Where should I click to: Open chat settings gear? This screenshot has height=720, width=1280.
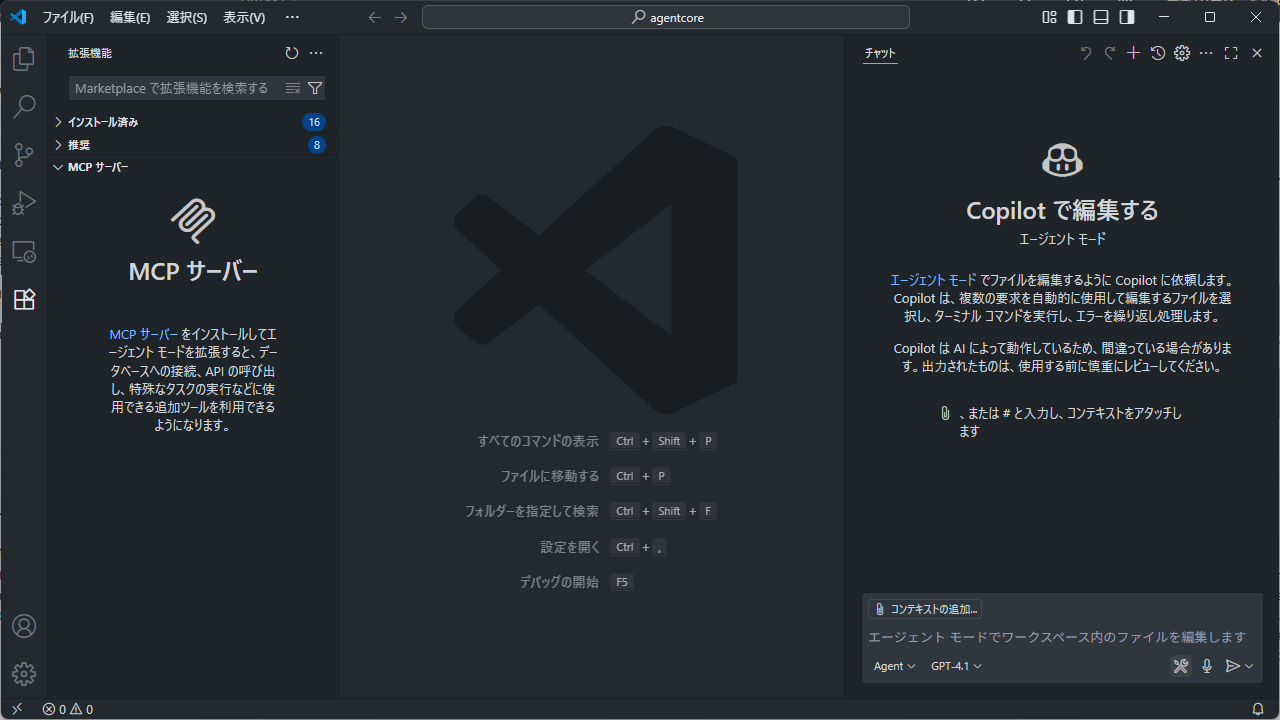tap(1182, 53)
